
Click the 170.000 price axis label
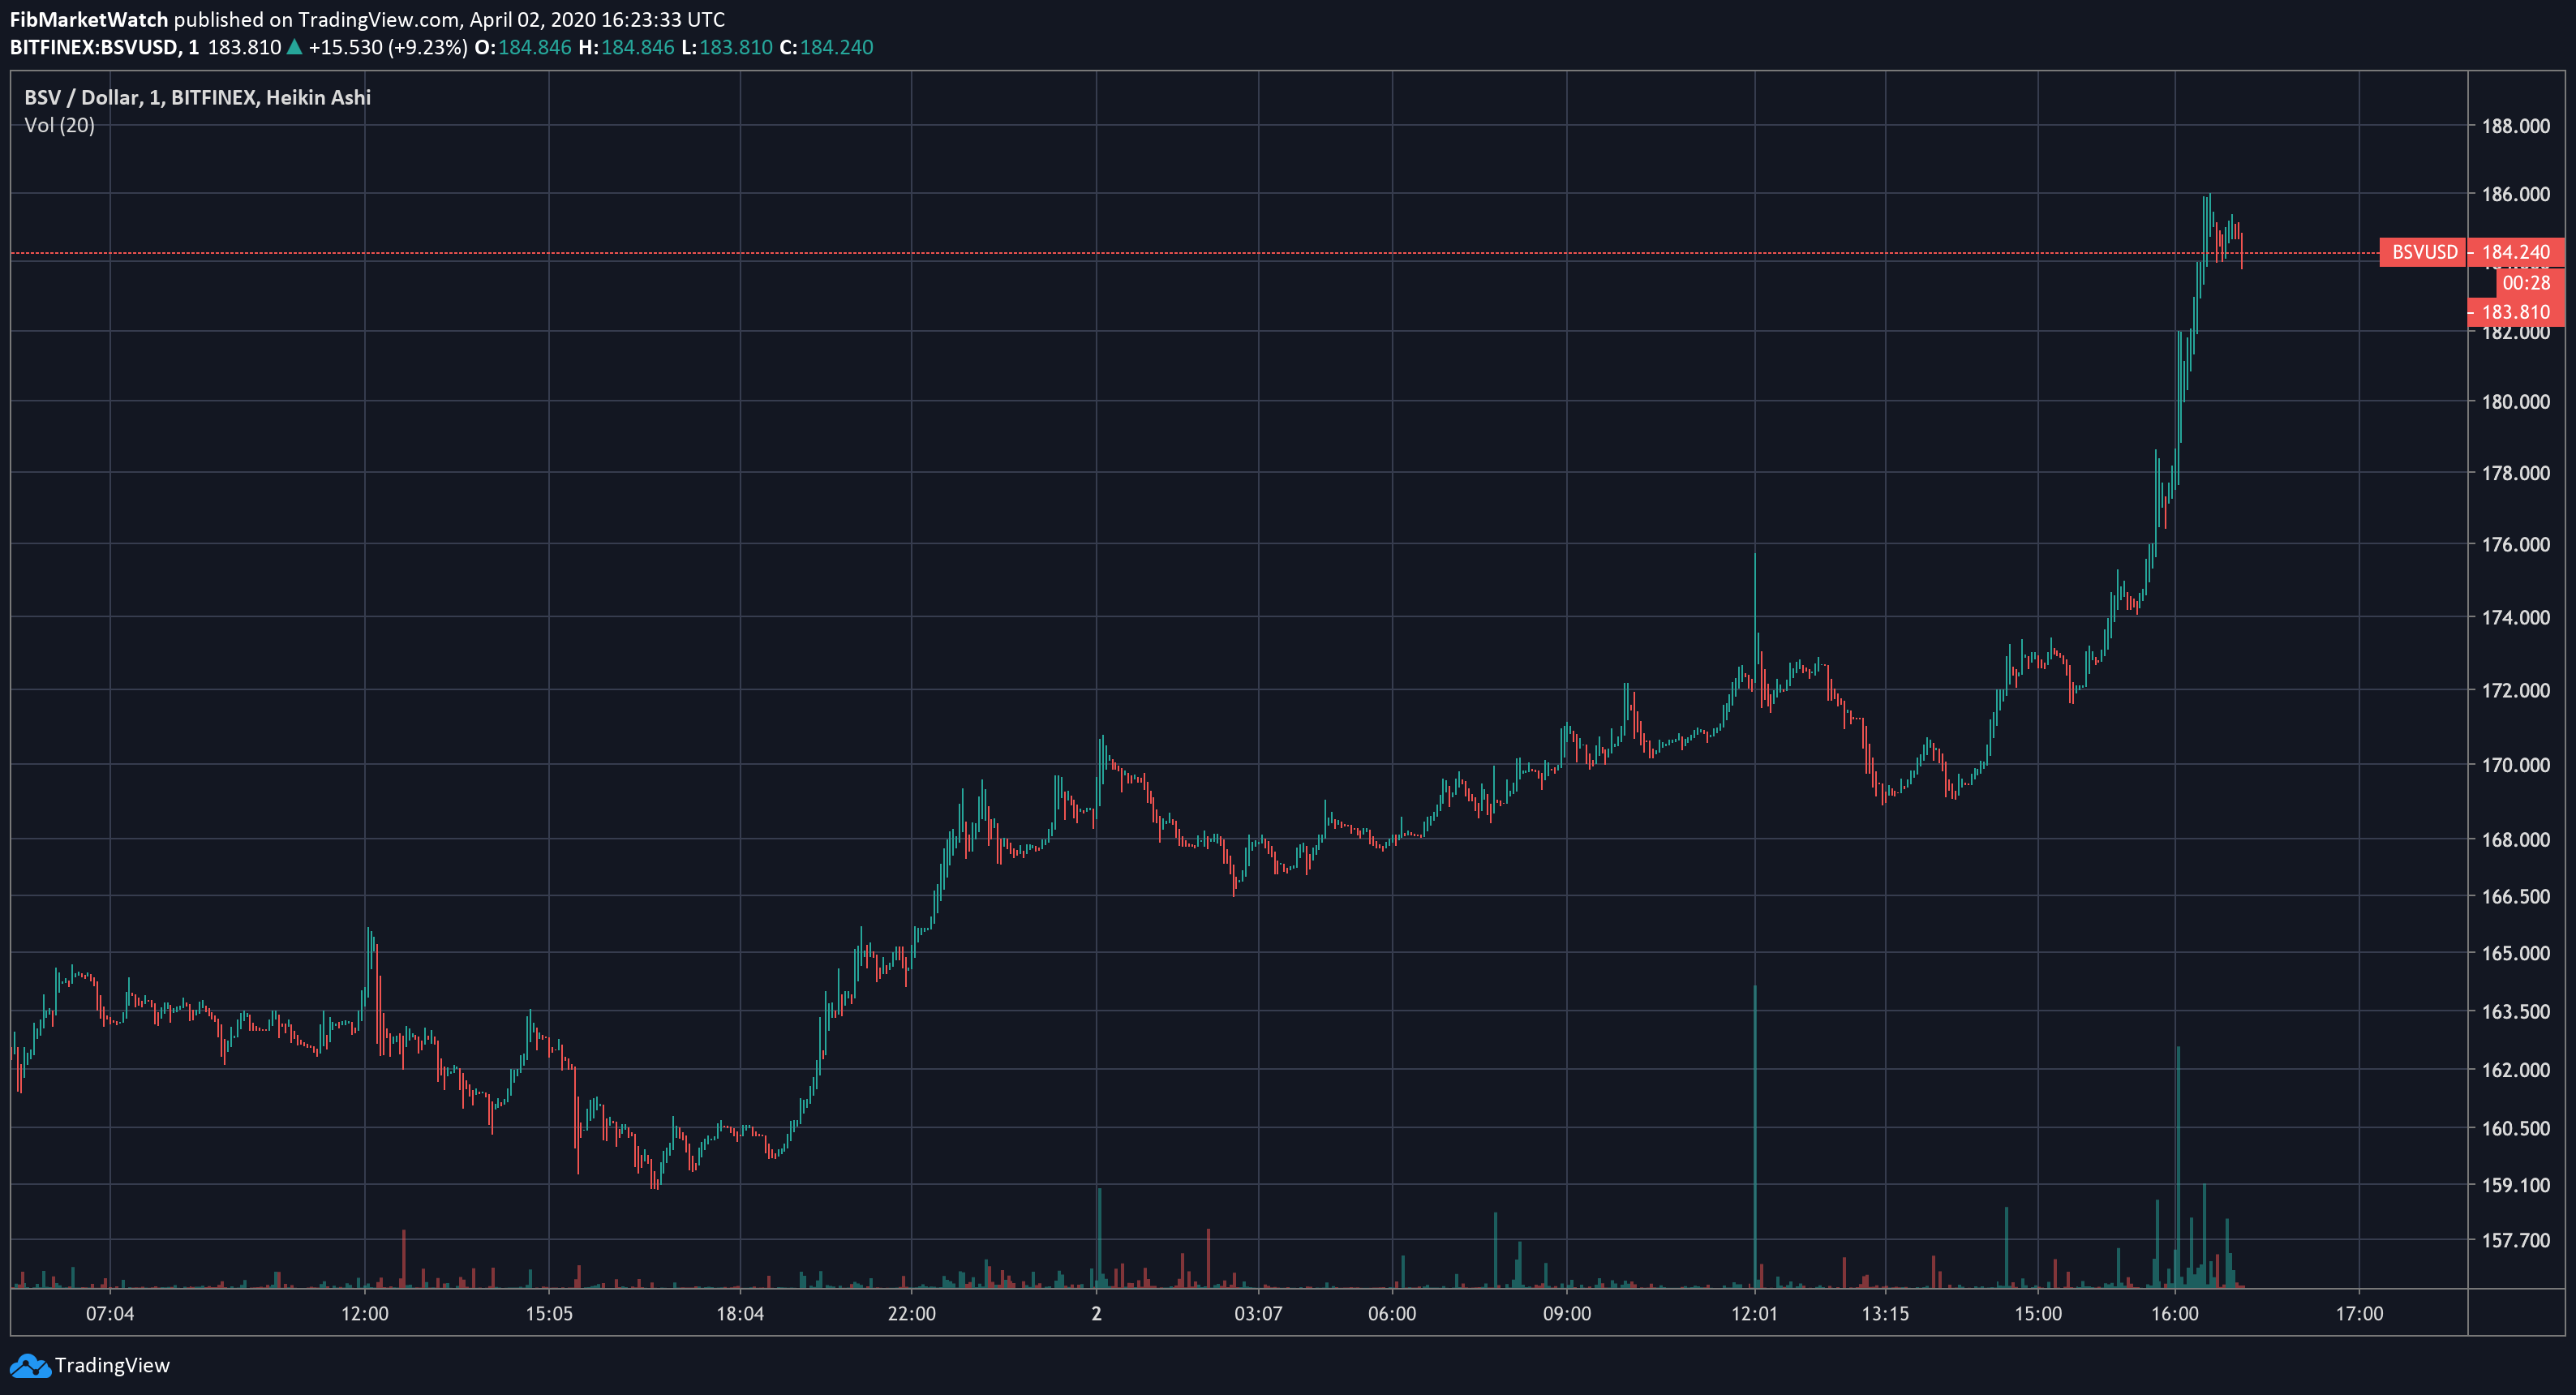[2516, 765]
